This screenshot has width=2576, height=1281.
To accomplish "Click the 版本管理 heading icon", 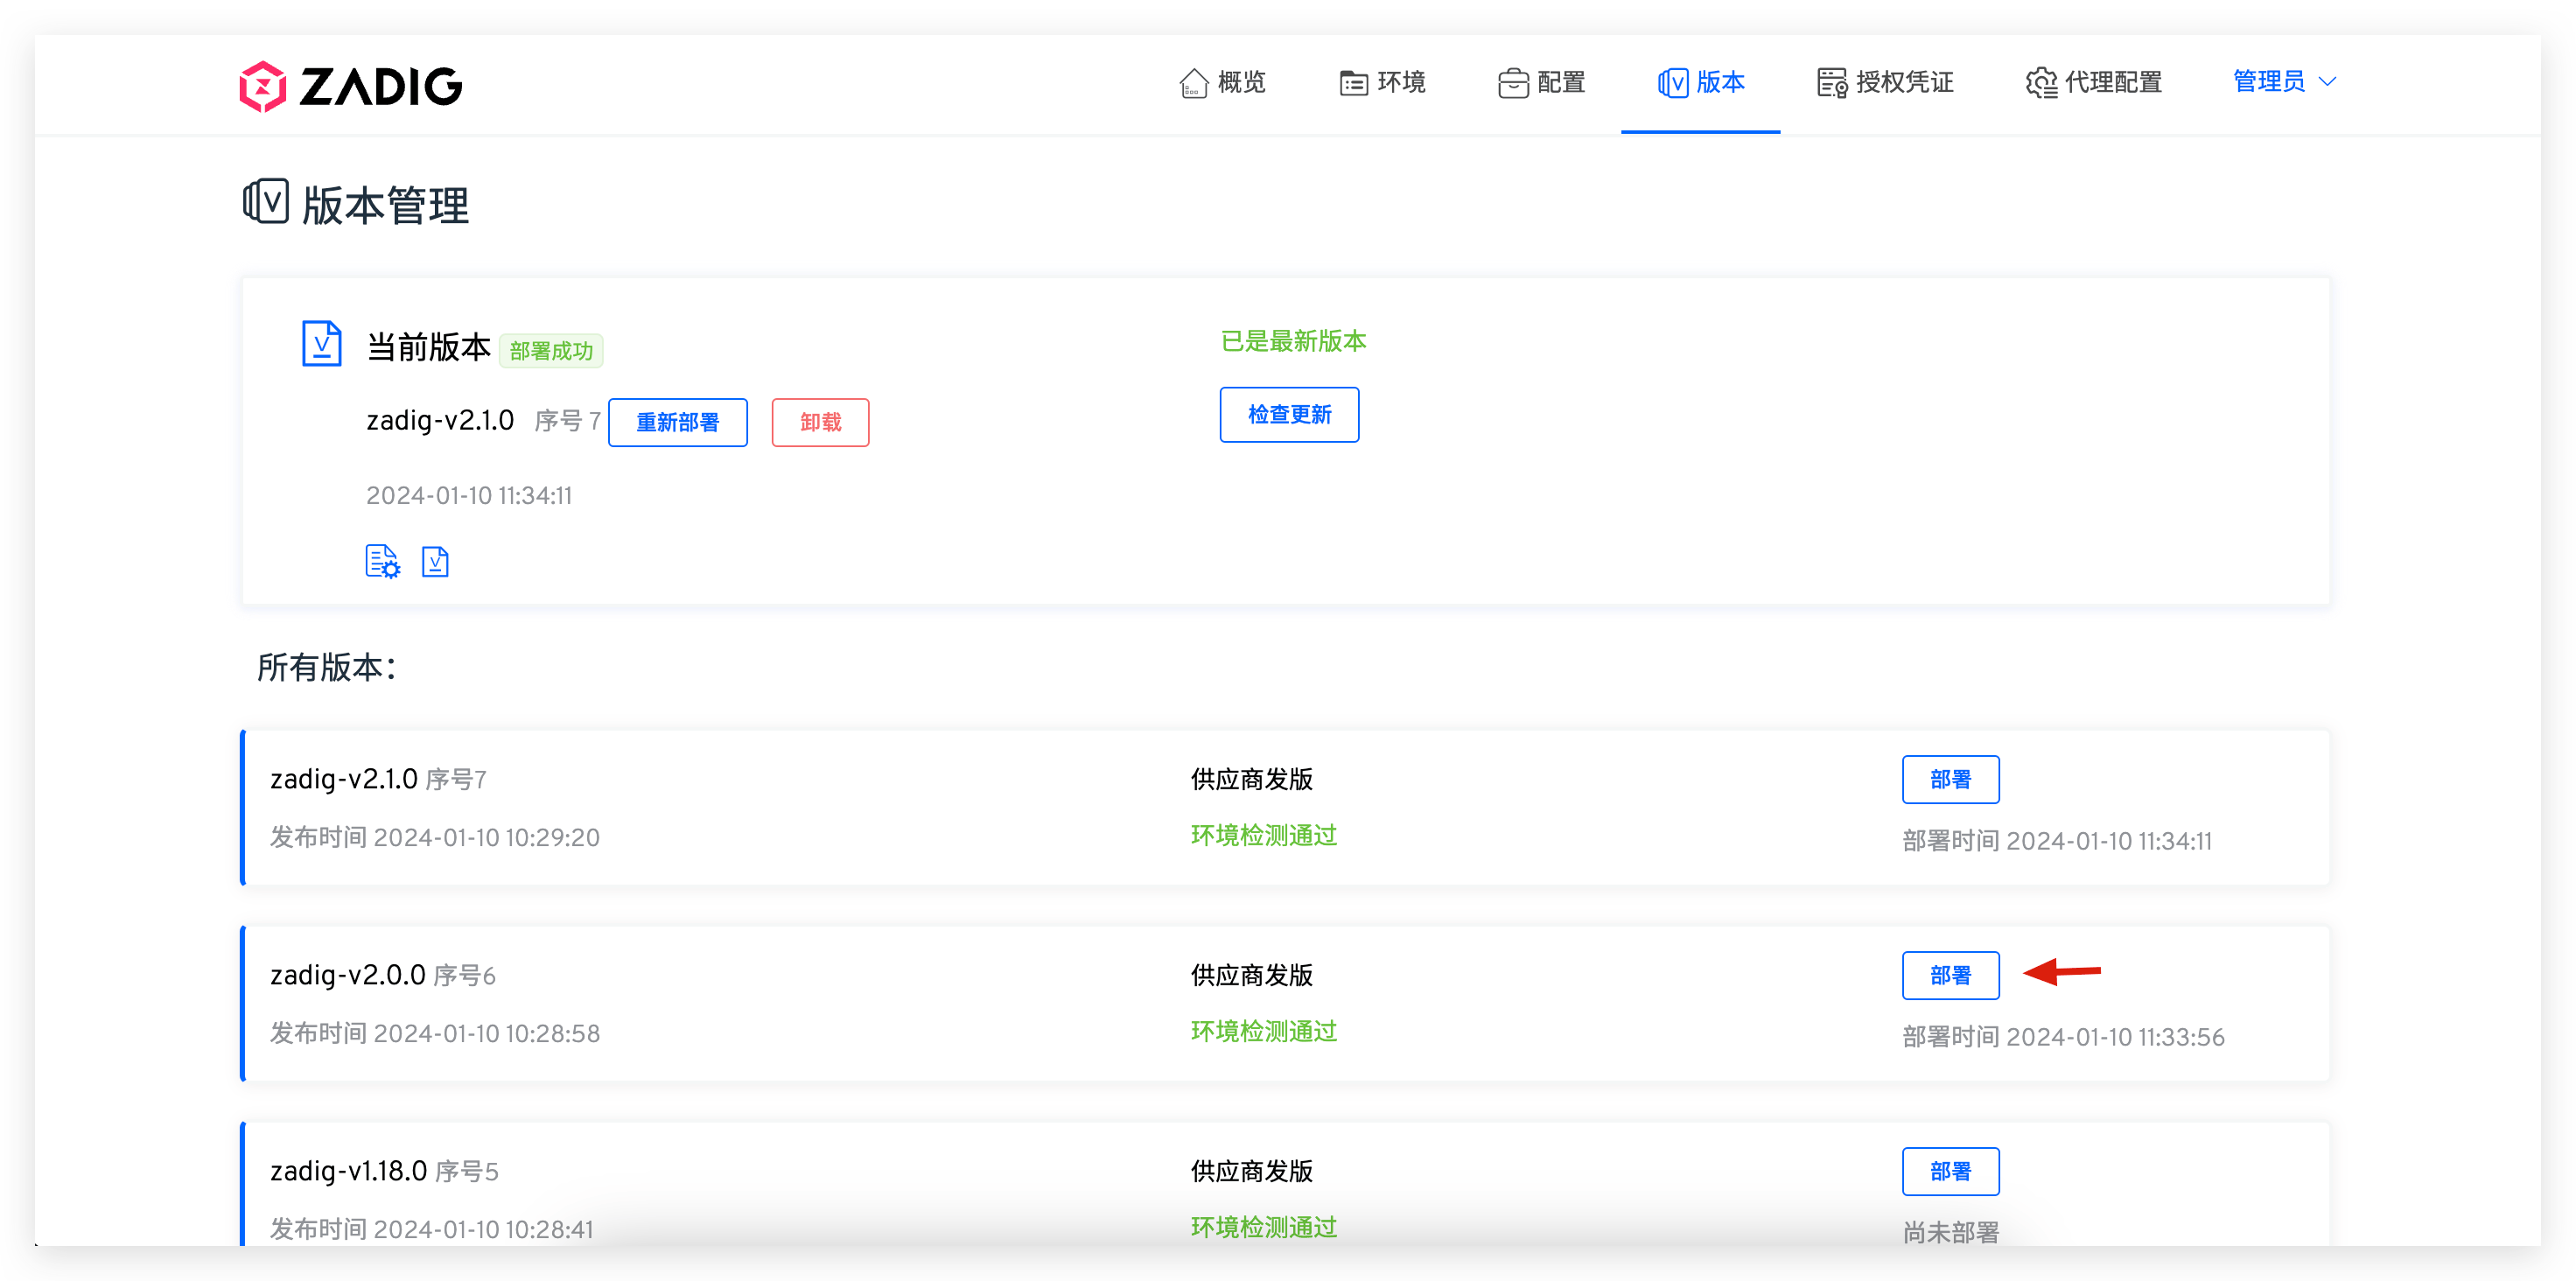I will [x=266, y=202].
